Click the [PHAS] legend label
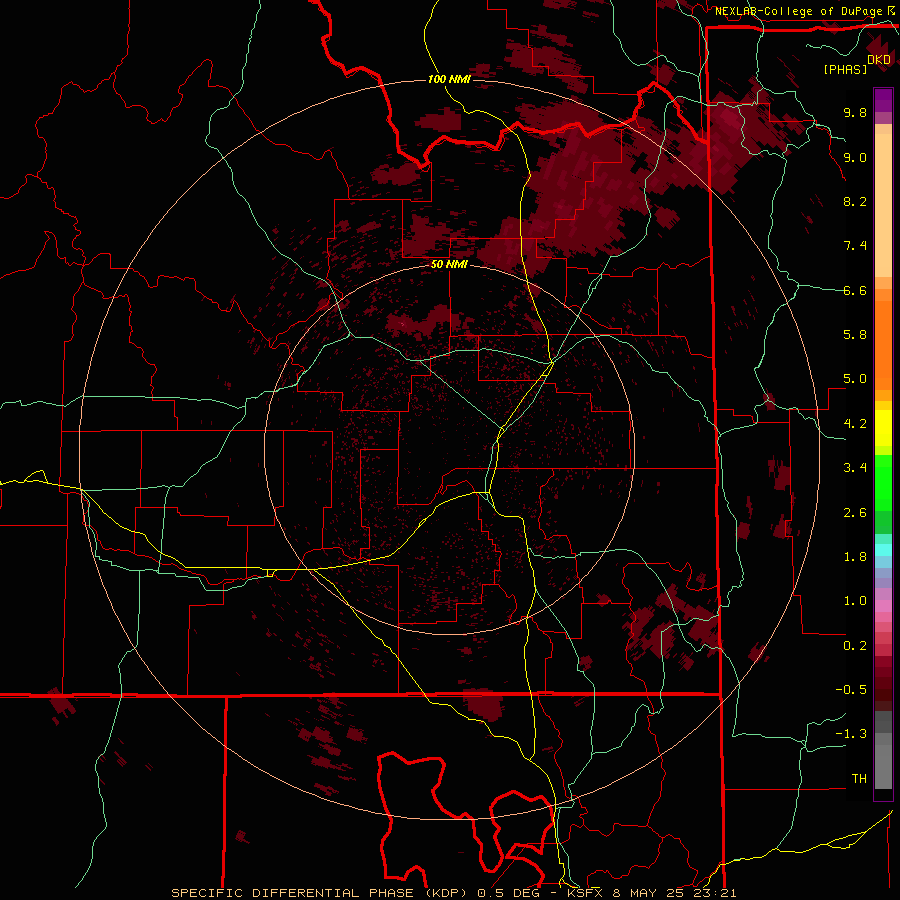Image resolution: width=900 pixels, height=900 pixels. coord(845,69)
